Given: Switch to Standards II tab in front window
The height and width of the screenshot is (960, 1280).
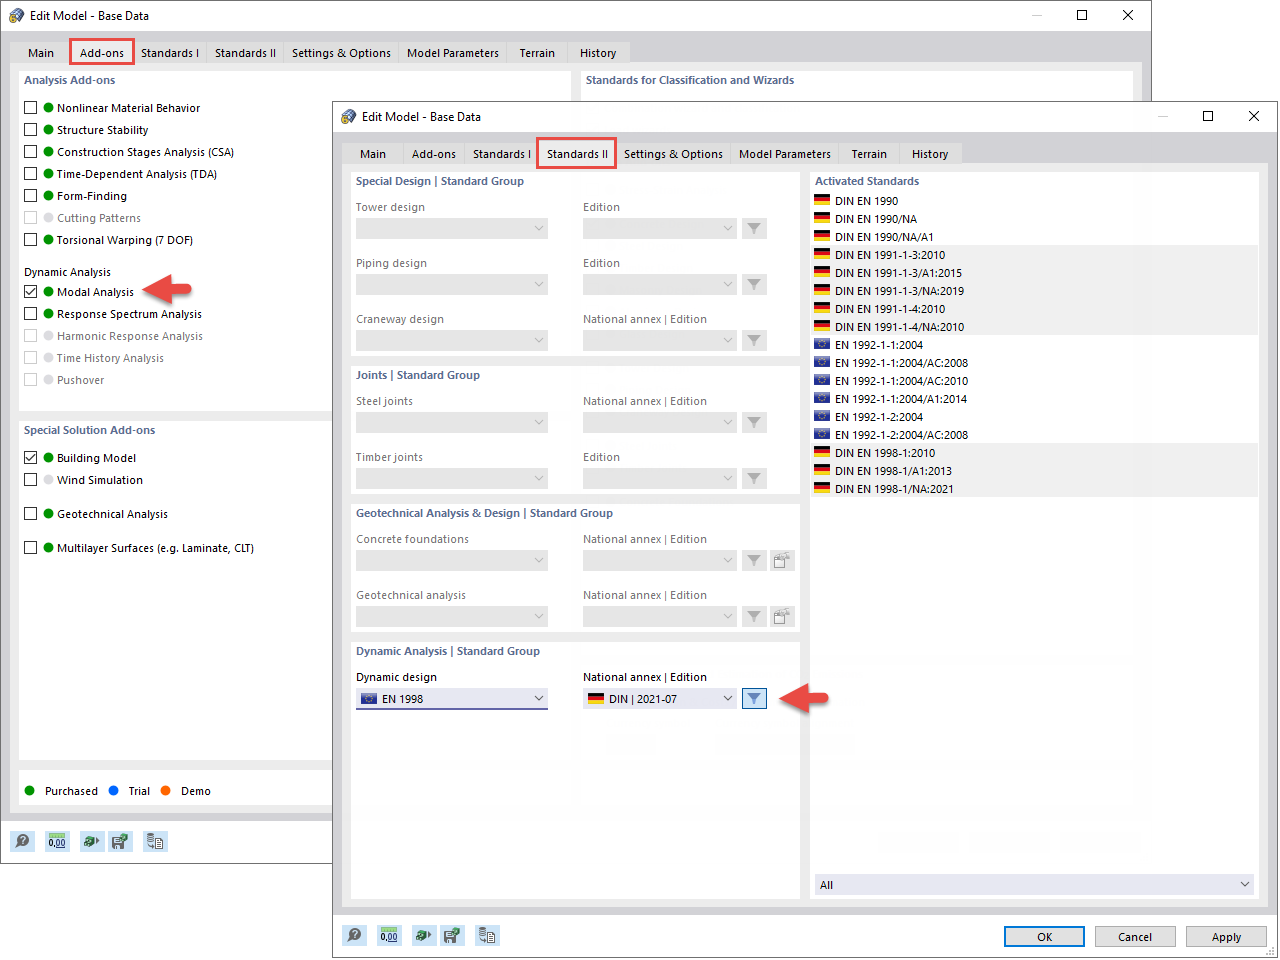Looking at the screenshot, I should point(577,154).
